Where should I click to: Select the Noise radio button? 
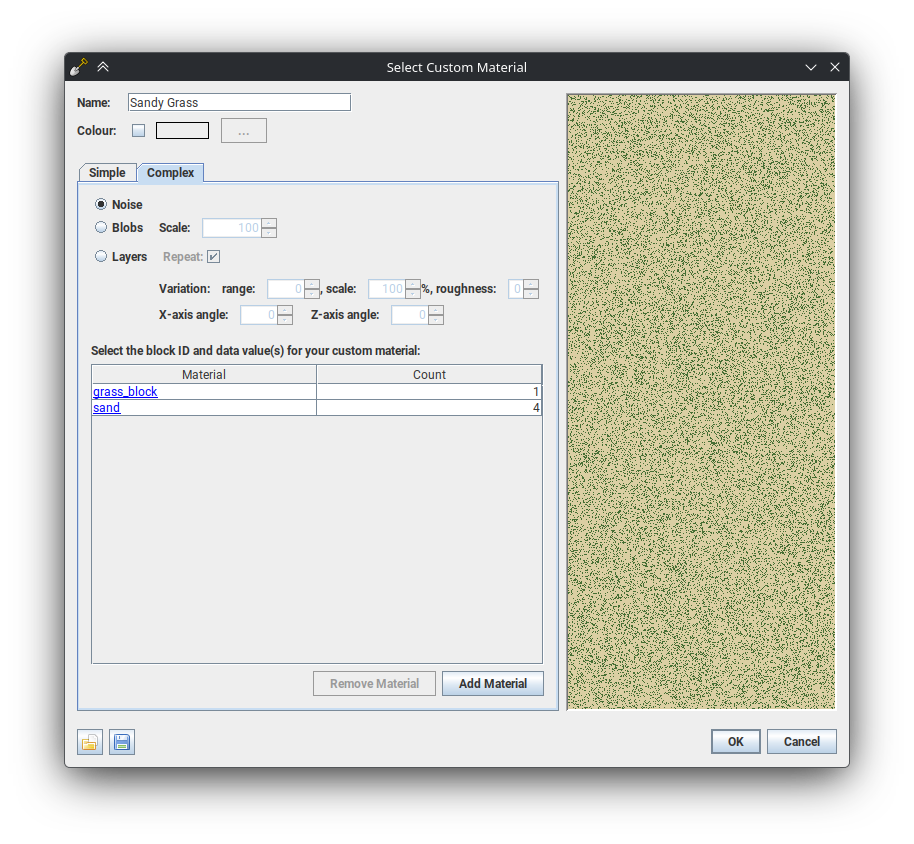100,204
